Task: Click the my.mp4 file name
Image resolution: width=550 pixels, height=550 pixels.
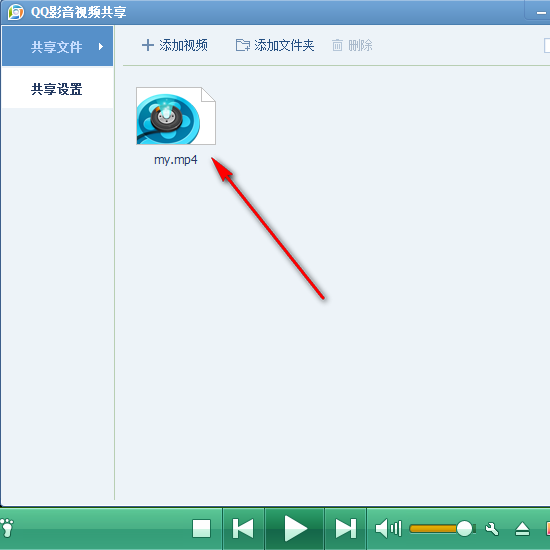Action: click(x=176, y=160)
